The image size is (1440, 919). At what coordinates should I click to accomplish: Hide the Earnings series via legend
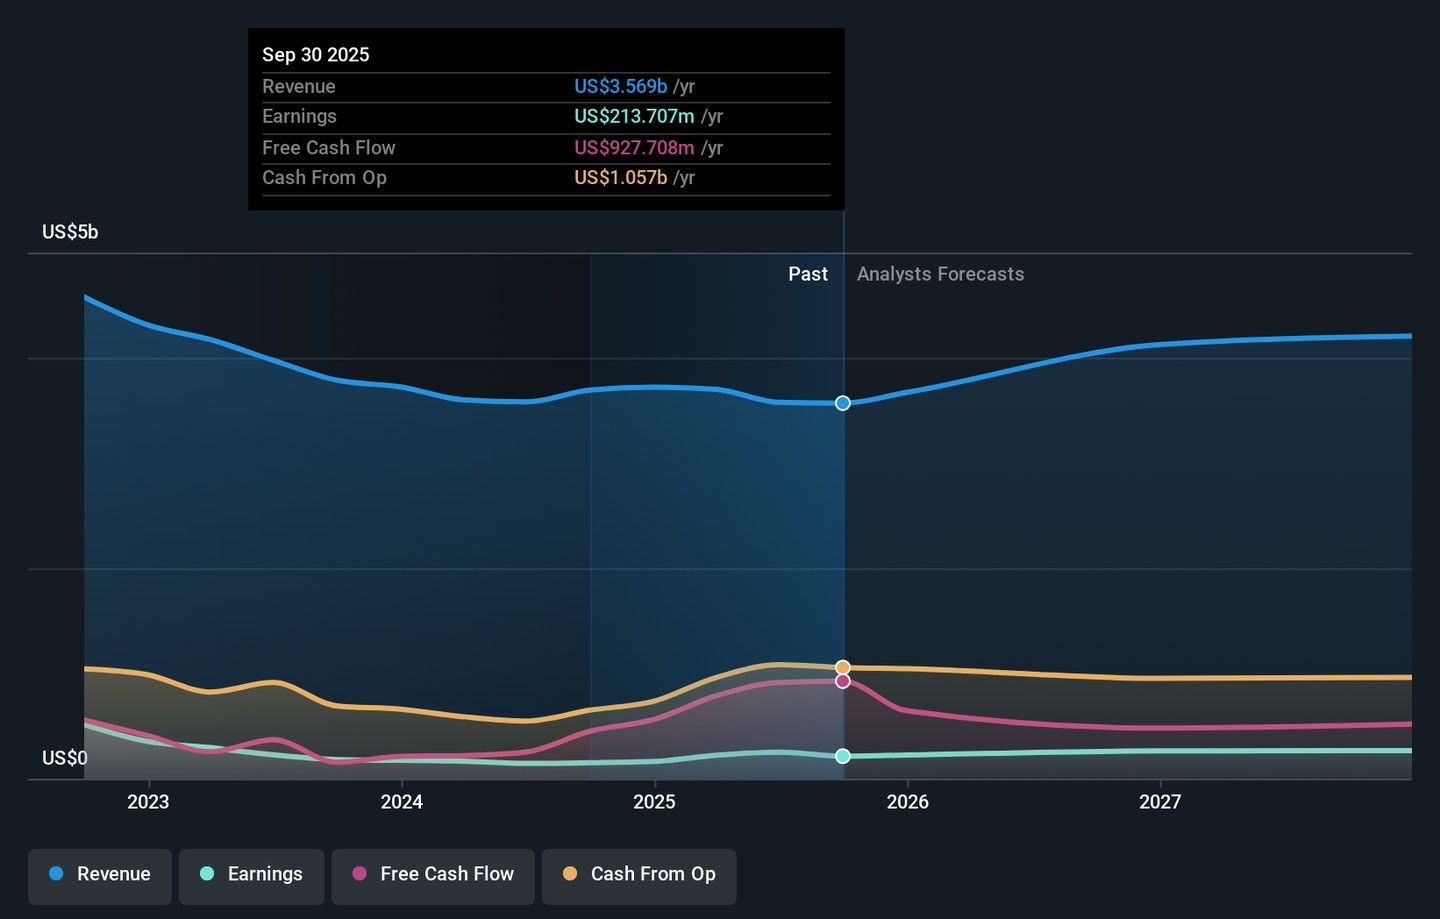coord(251,874)
